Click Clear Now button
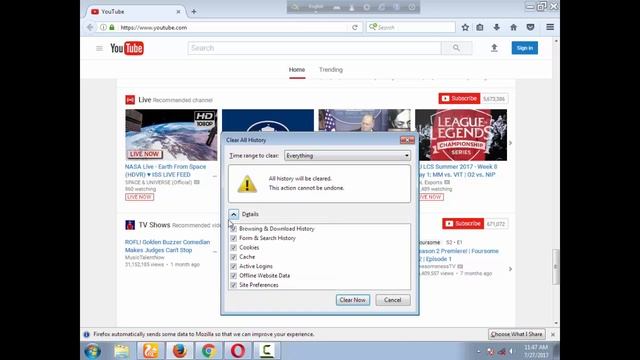This screenshot has width=640, height=360. tap(353, 300)
